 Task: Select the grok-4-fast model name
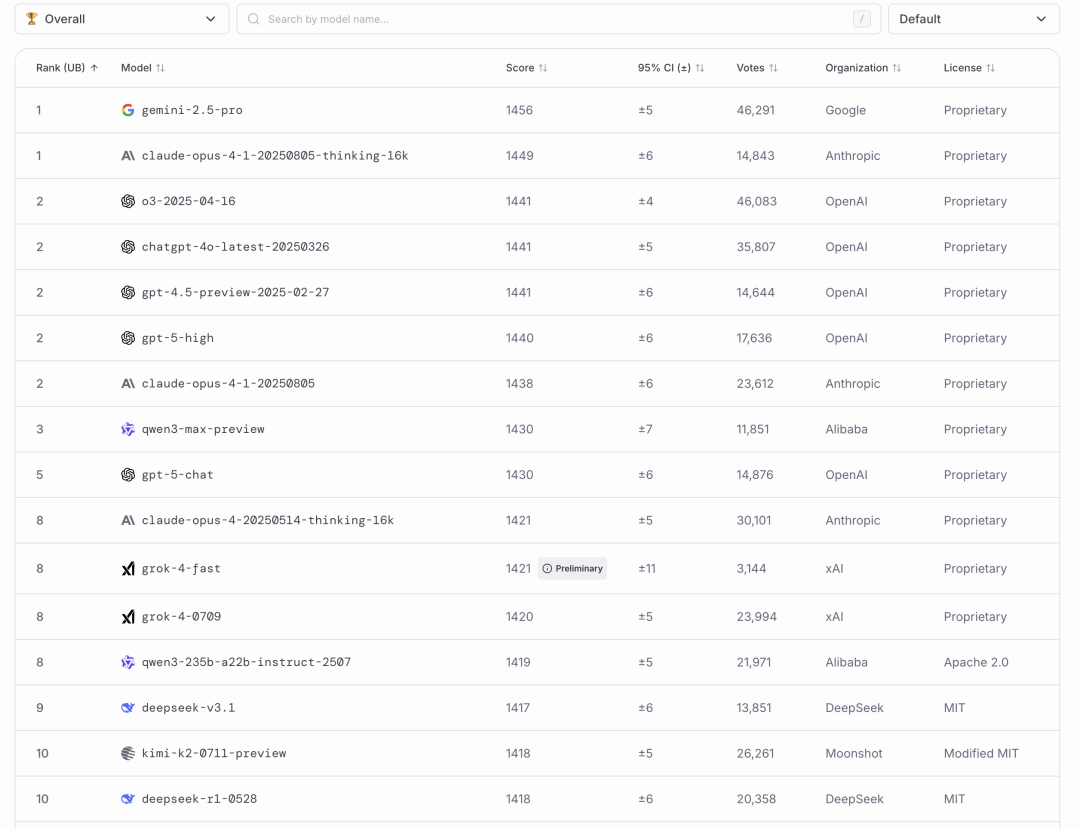[x=181, y=569]
